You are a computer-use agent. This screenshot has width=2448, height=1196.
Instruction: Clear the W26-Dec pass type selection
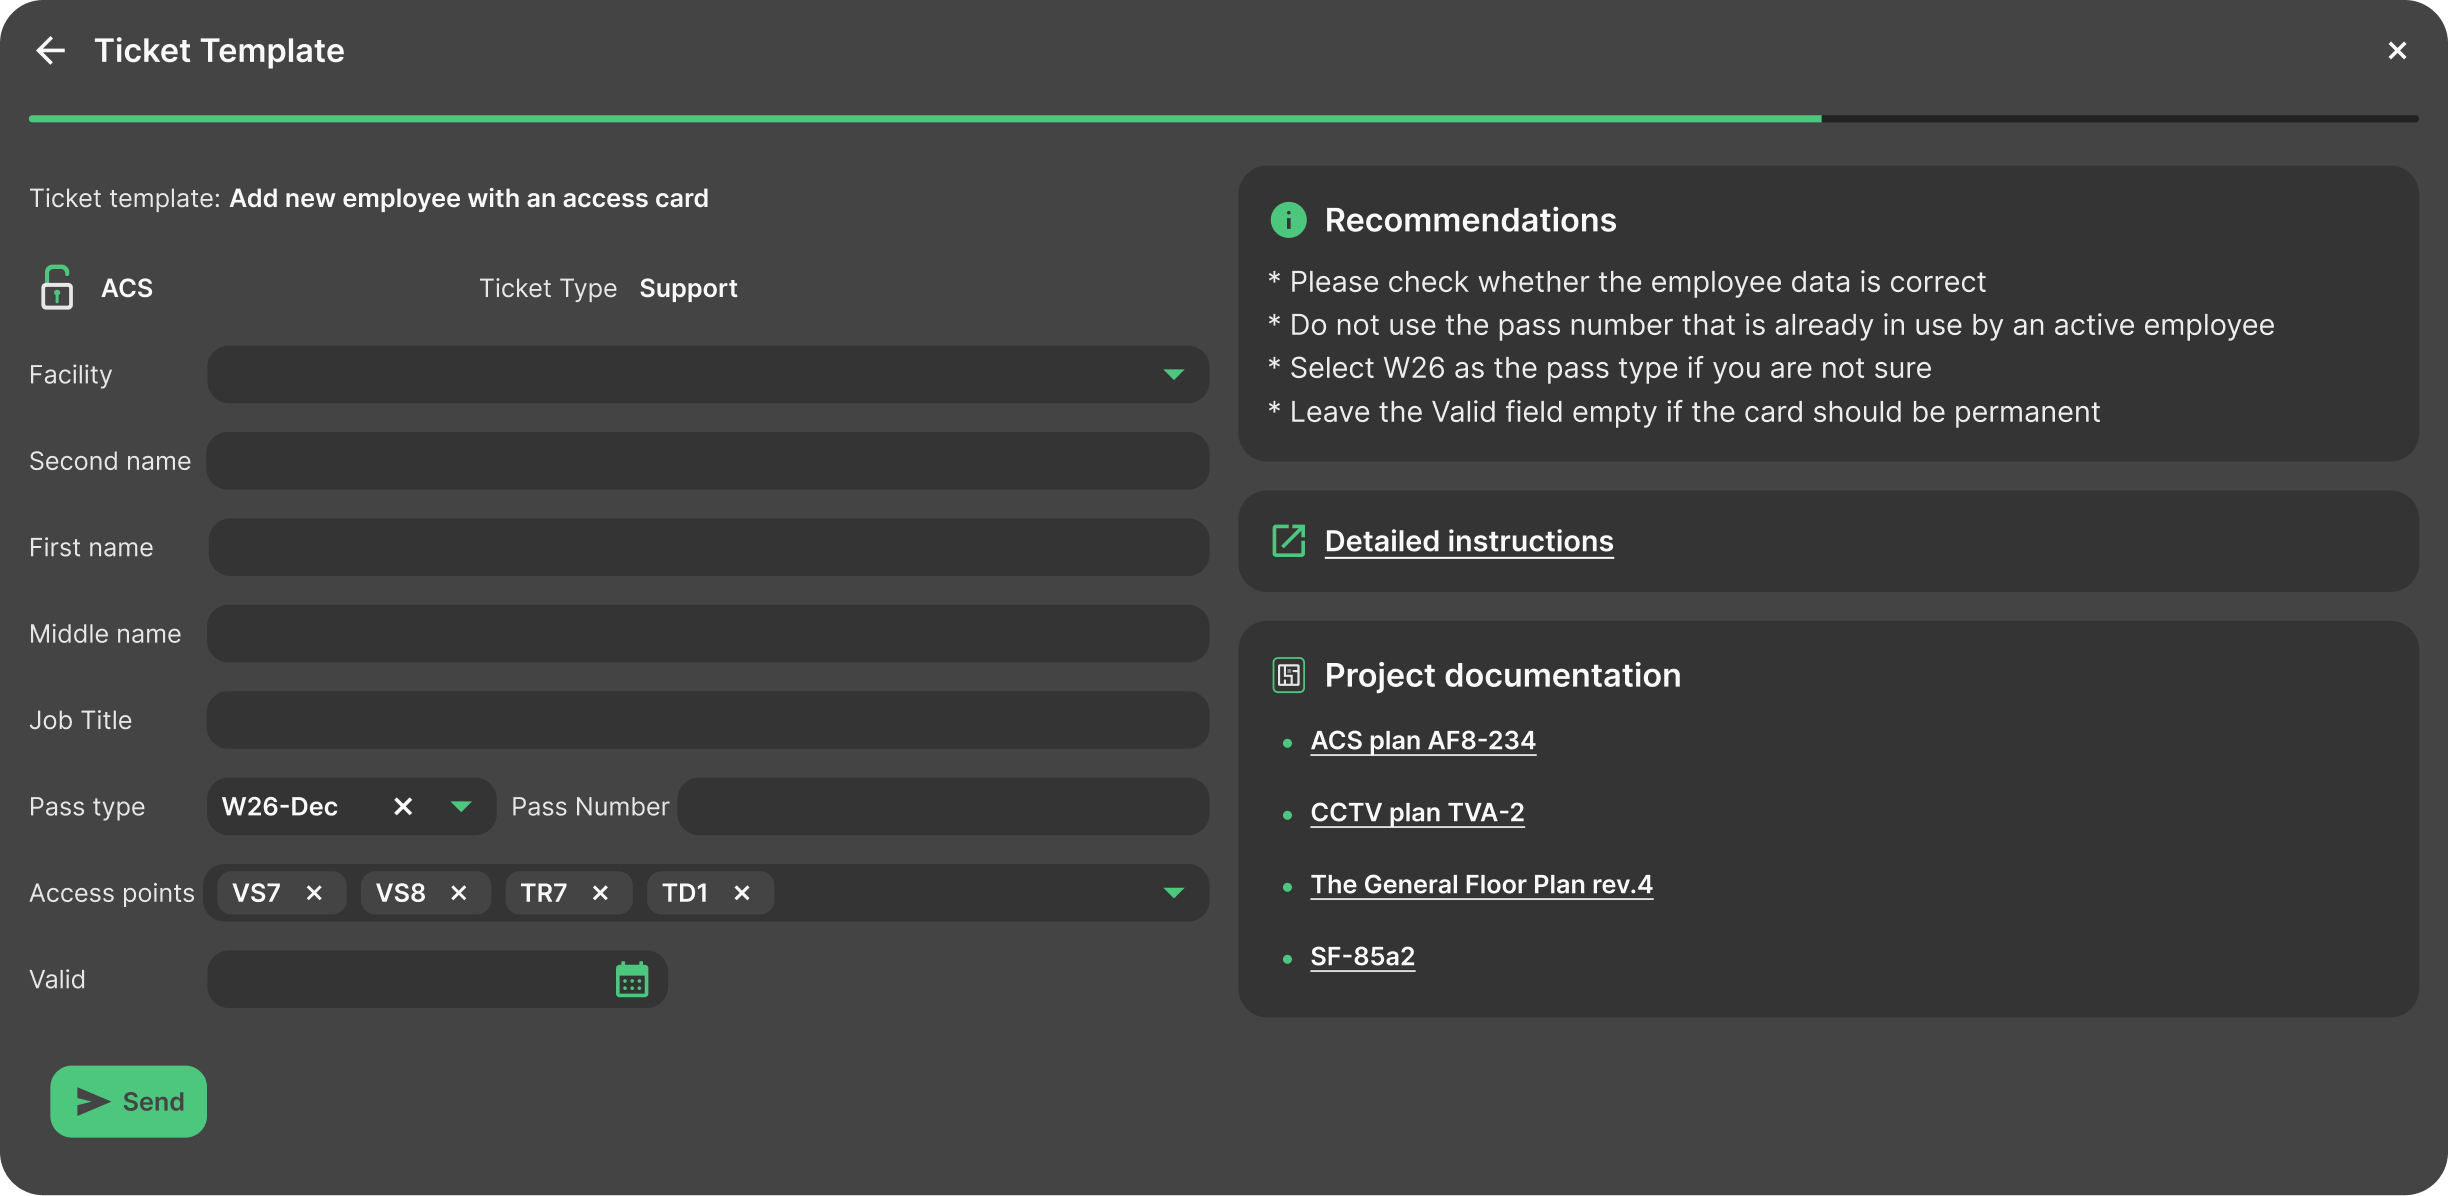(403, 807)
